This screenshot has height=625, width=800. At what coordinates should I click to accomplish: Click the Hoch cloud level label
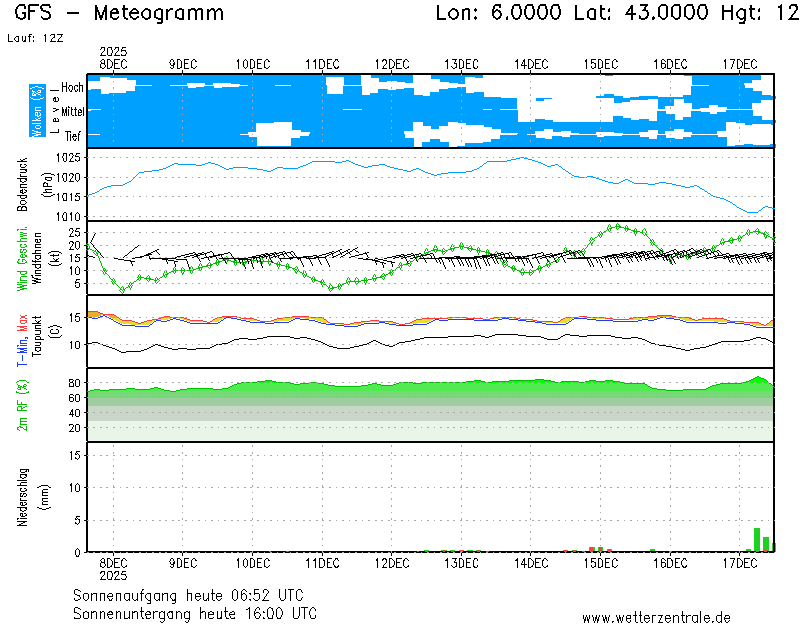tap(72, 88)
